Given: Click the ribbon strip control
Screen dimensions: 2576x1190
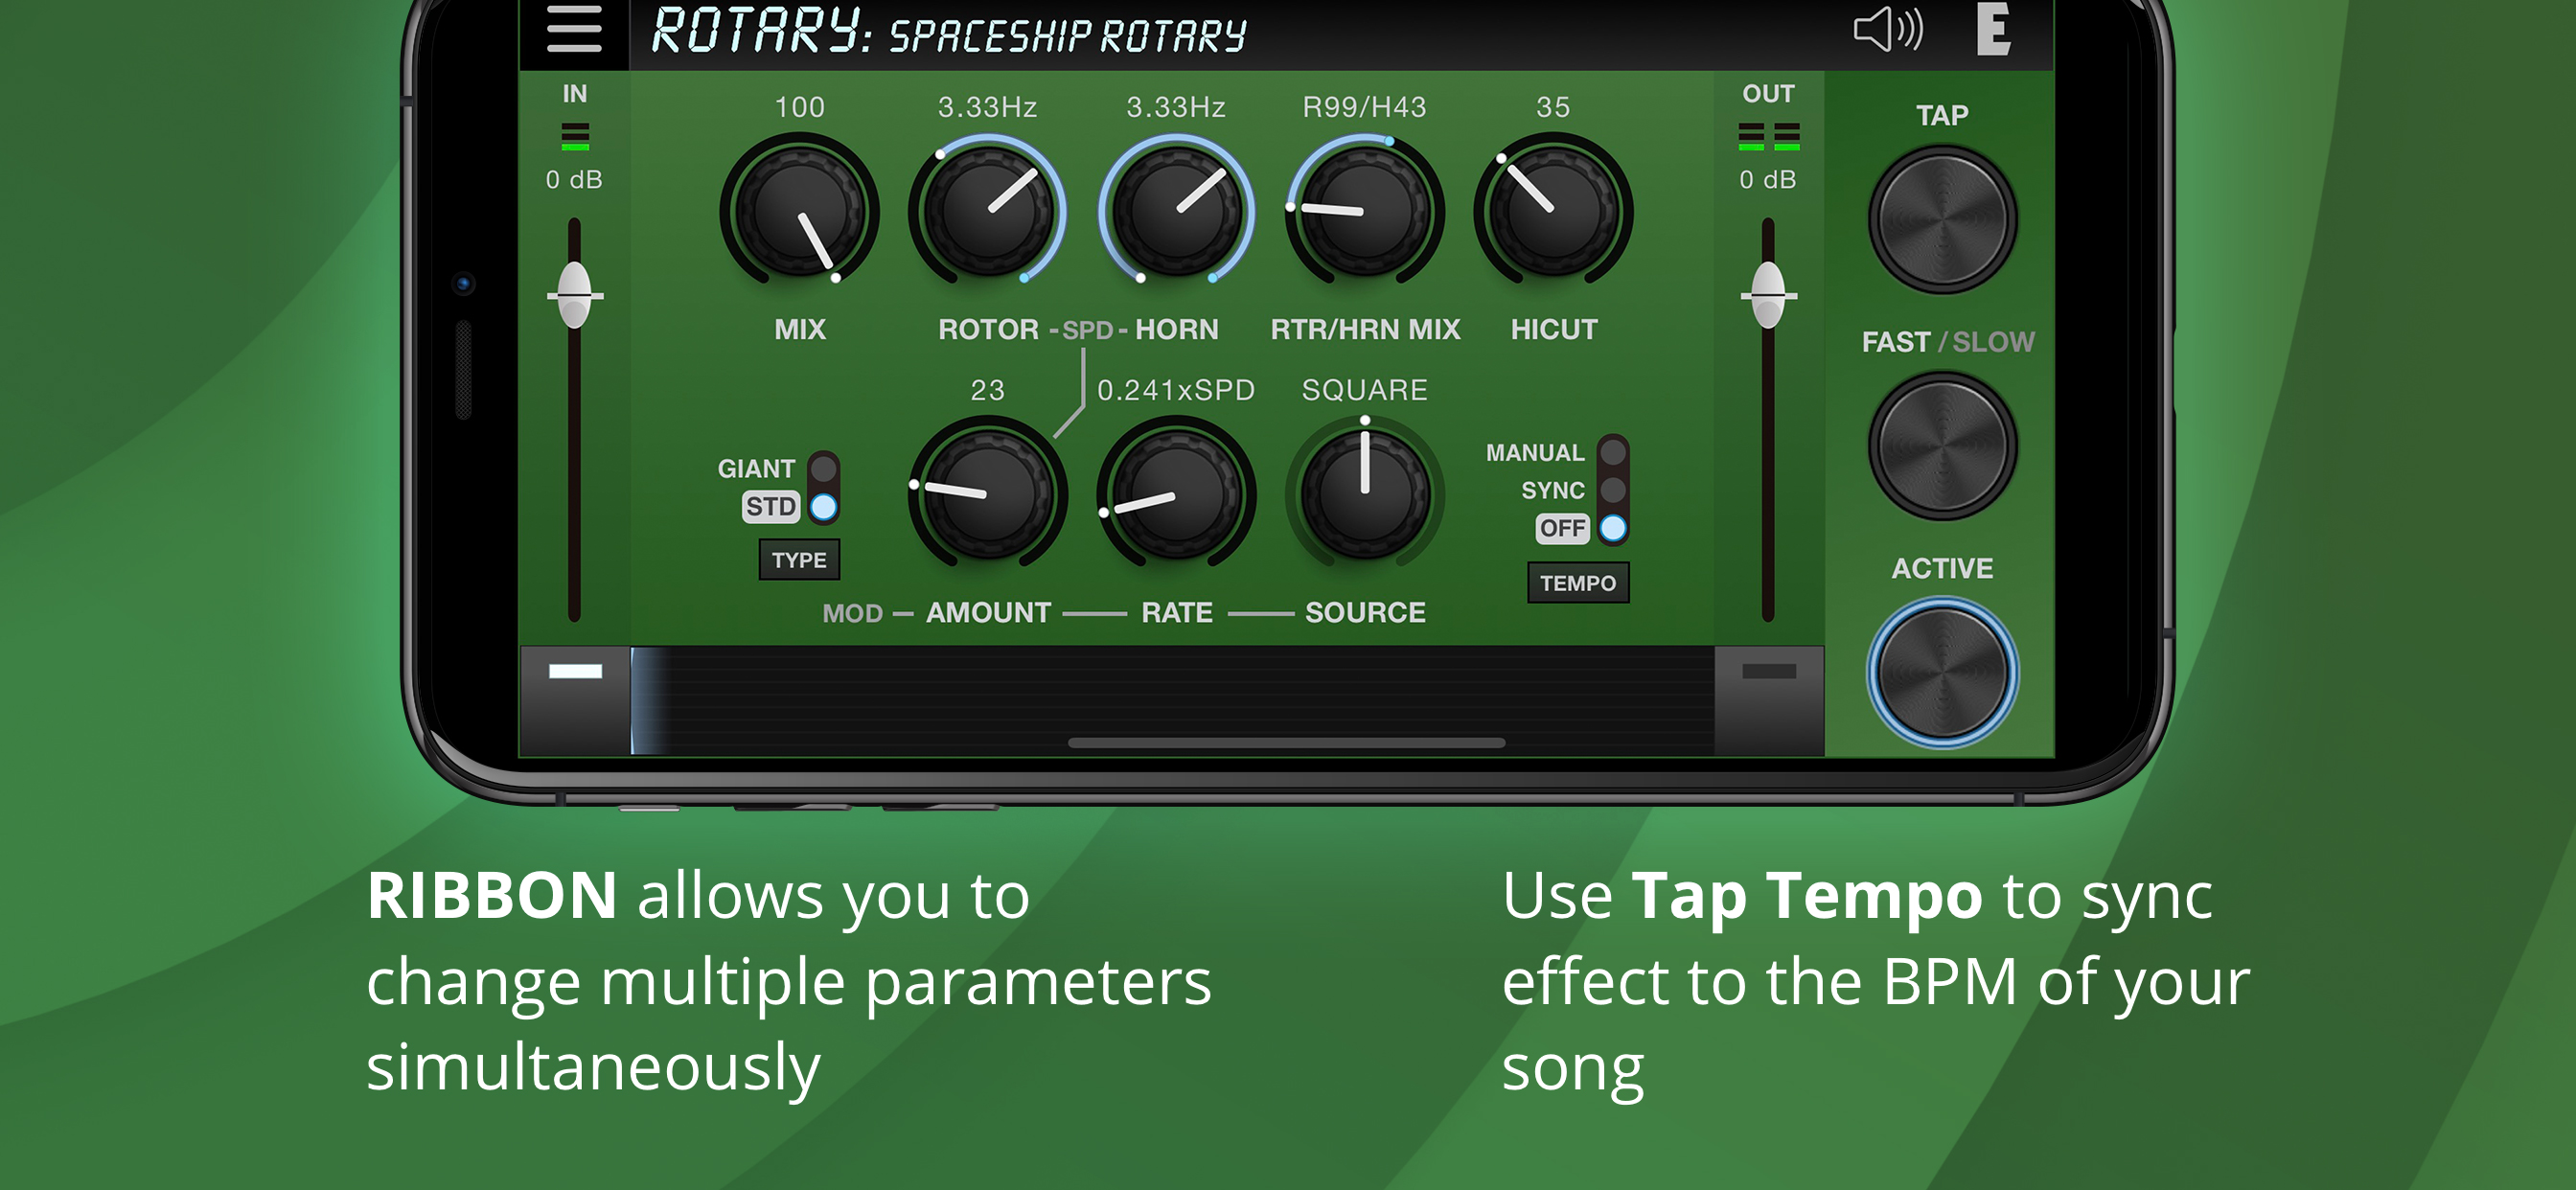Looking at the screenshot, I should (x=1172, y=700).
